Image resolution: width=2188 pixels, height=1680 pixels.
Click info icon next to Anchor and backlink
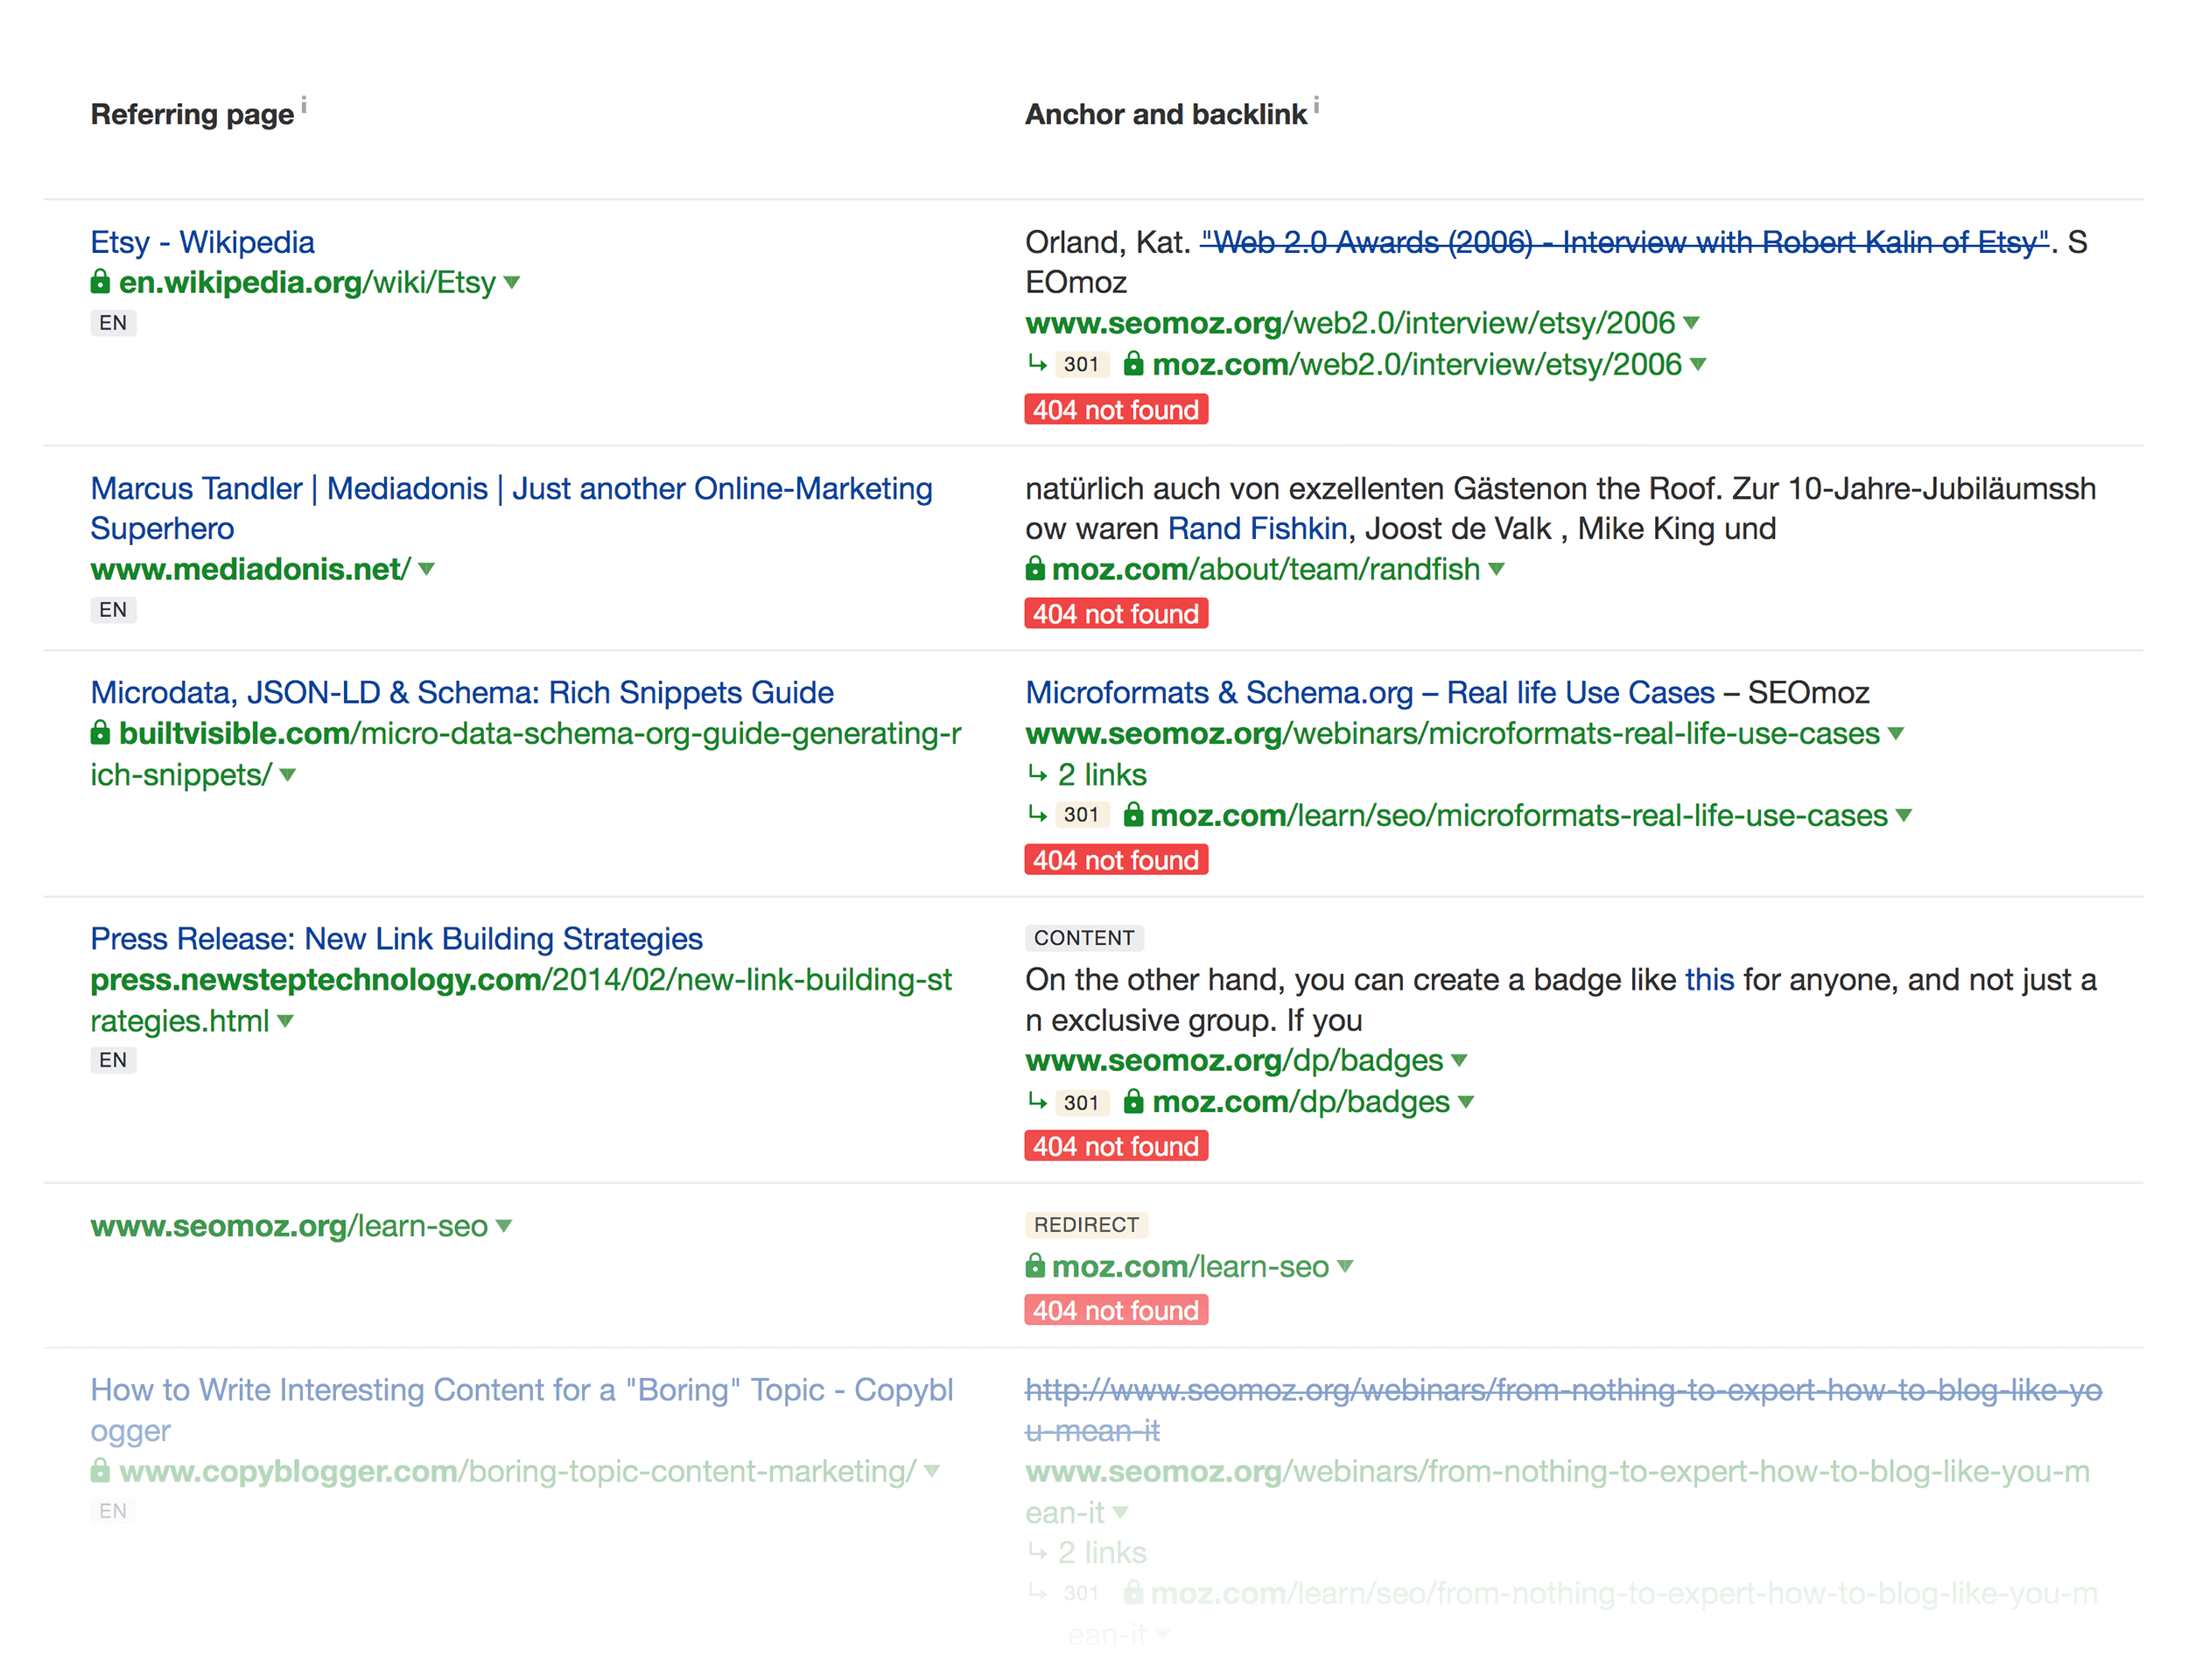click(1316, 105)
